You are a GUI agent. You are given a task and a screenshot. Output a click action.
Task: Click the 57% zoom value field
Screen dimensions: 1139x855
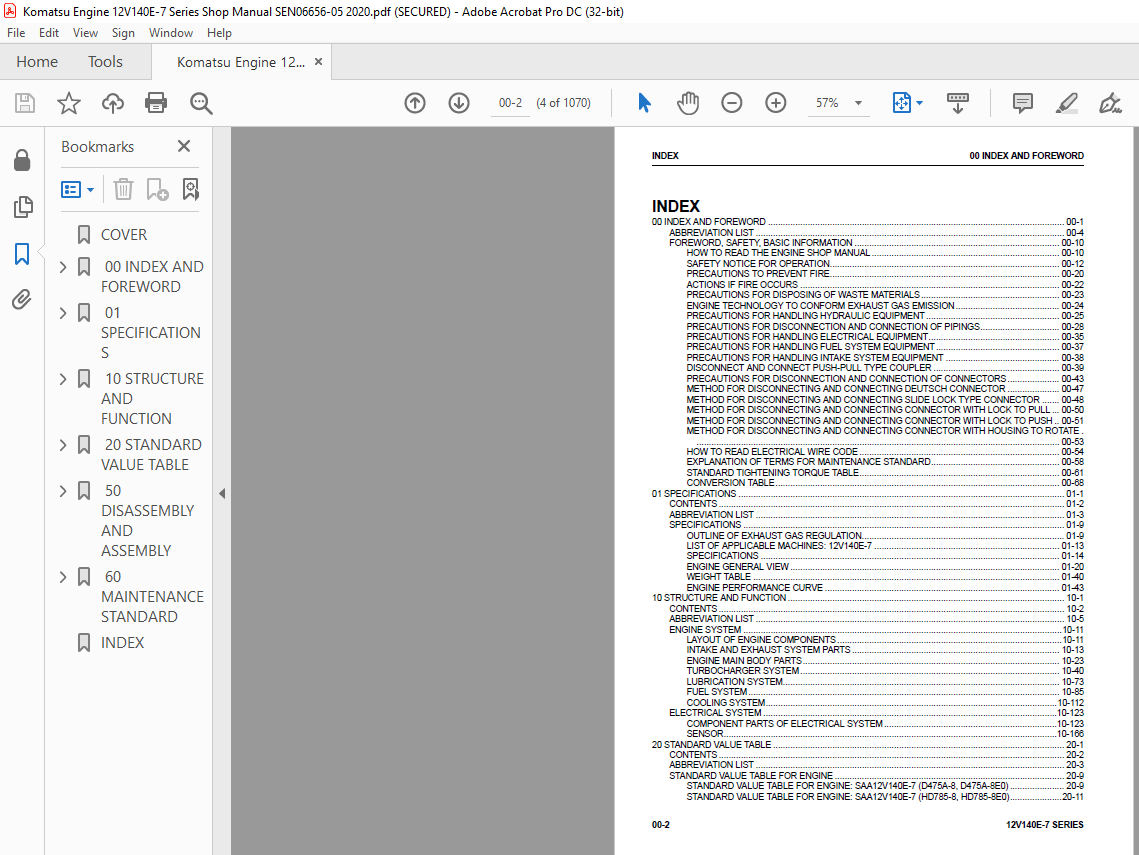click(x=827, y=103)
